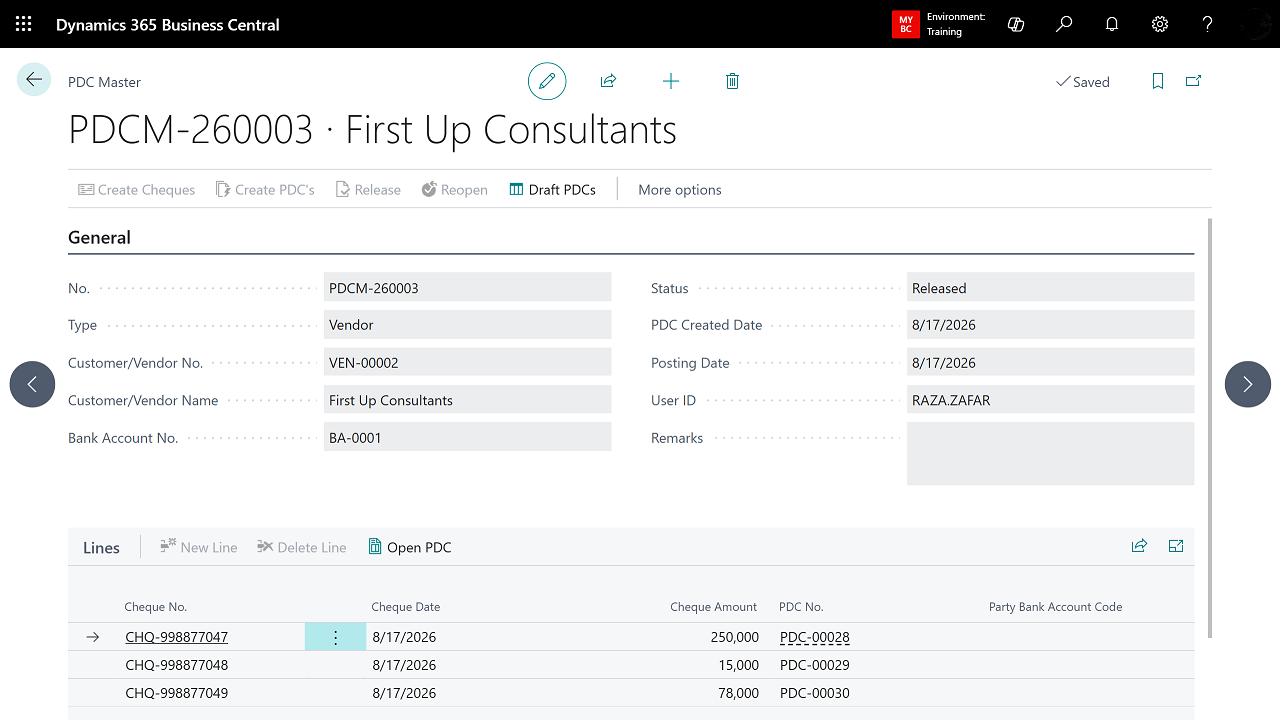The width and height of the screenshot is (1280, 720).
Task: Click the Type field showing Vendor
Action: [x=467, y=325]
